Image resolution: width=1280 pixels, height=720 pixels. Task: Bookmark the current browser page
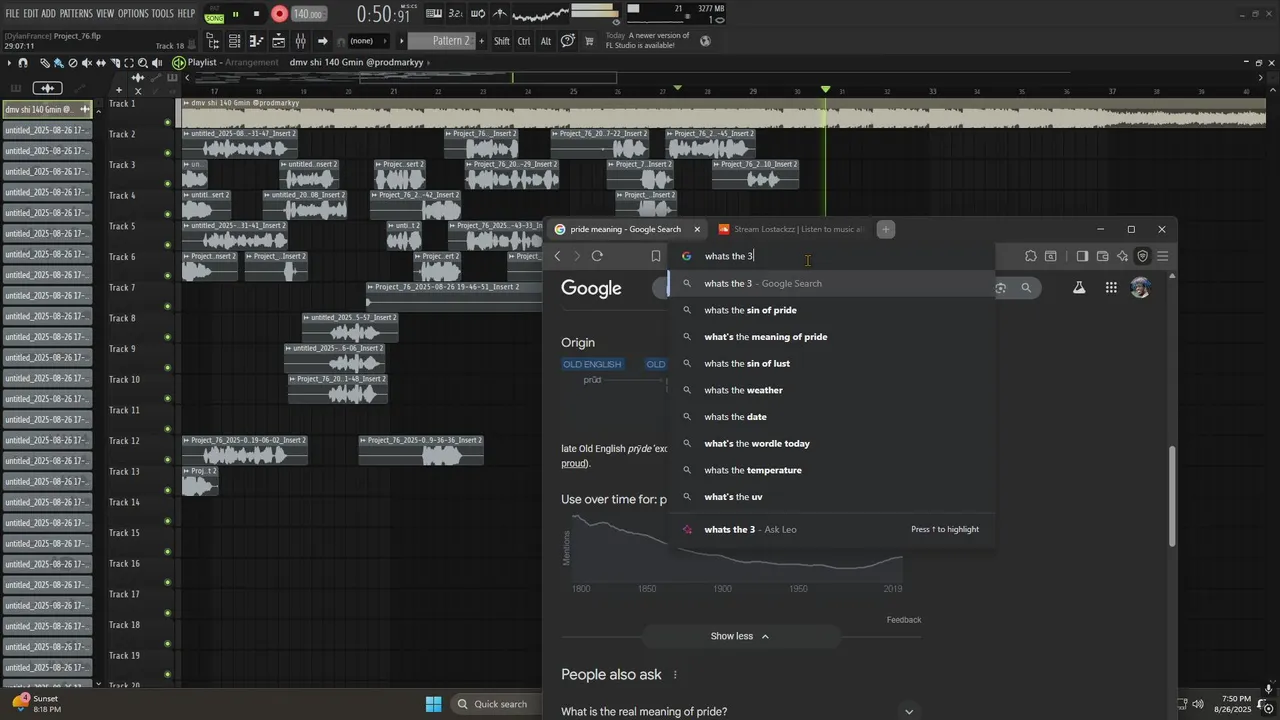coord(655,256)
